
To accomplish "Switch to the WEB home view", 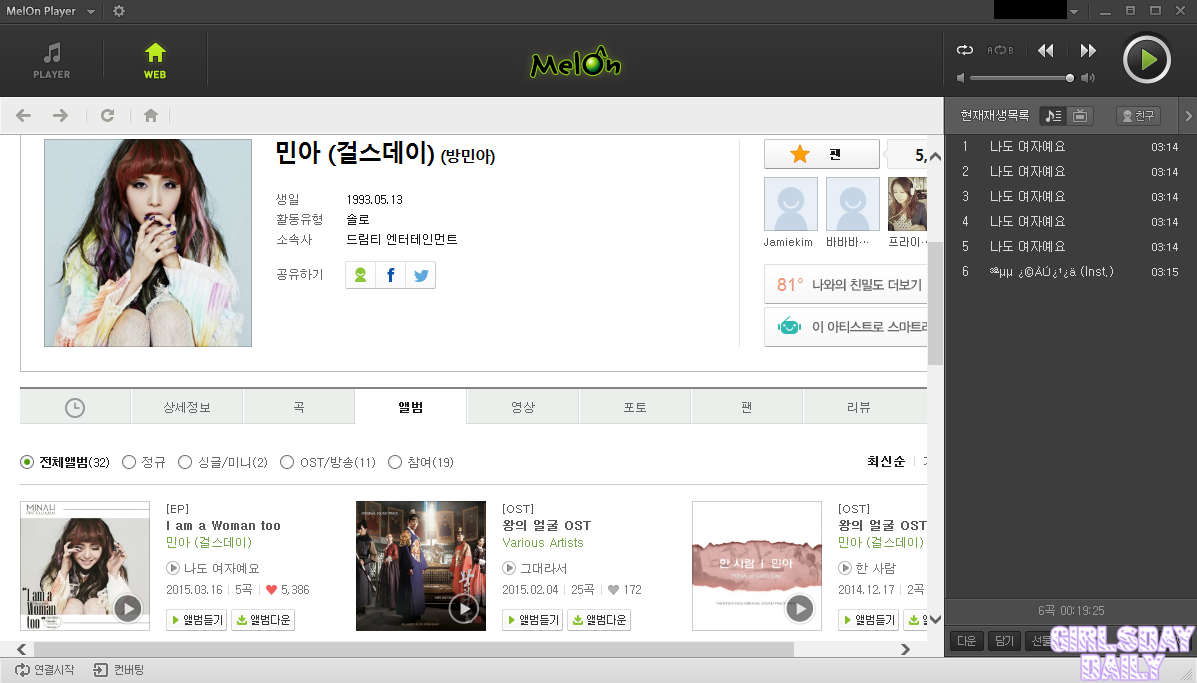I will point(155,60).
